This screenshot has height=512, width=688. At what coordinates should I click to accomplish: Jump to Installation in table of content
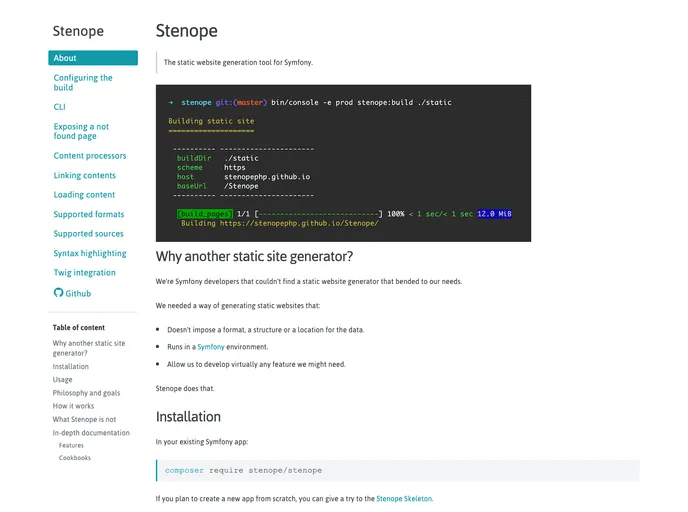71,366
